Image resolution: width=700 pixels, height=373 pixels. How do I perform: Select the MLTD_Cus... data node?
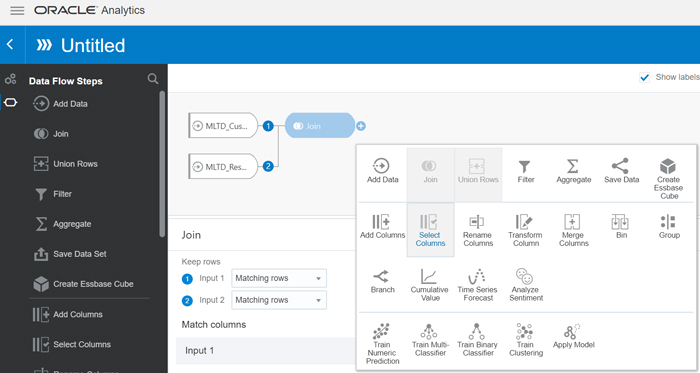(x=223, y=126)
